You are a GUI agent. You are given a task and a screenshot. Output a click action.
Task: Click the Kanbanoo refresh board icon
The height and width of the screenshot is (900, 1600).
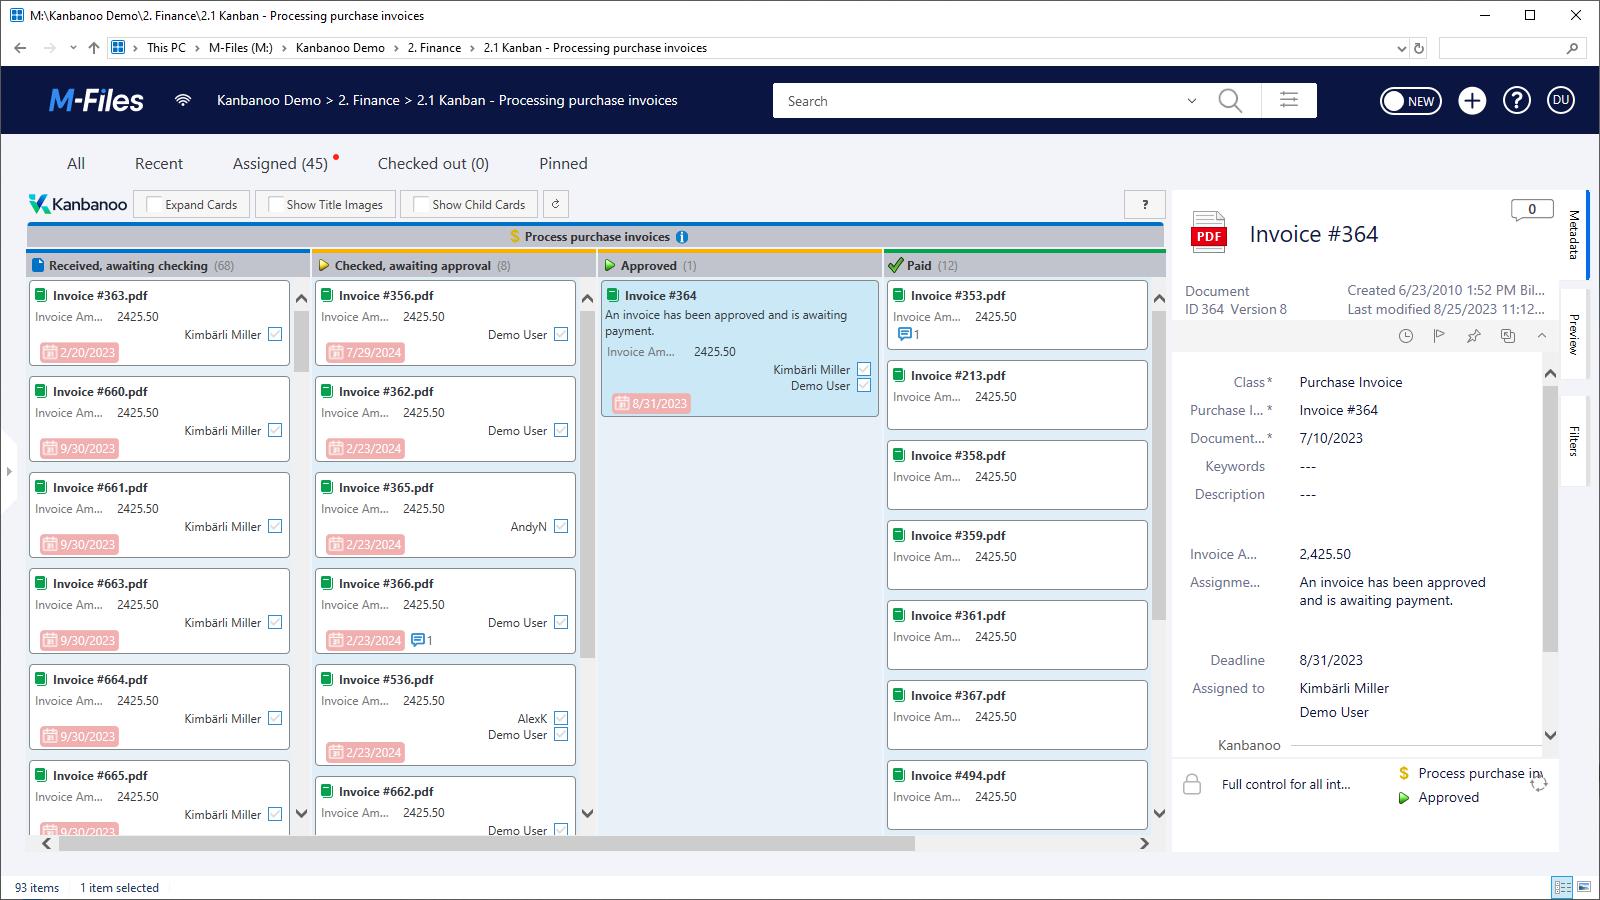(x=555, y=204)
